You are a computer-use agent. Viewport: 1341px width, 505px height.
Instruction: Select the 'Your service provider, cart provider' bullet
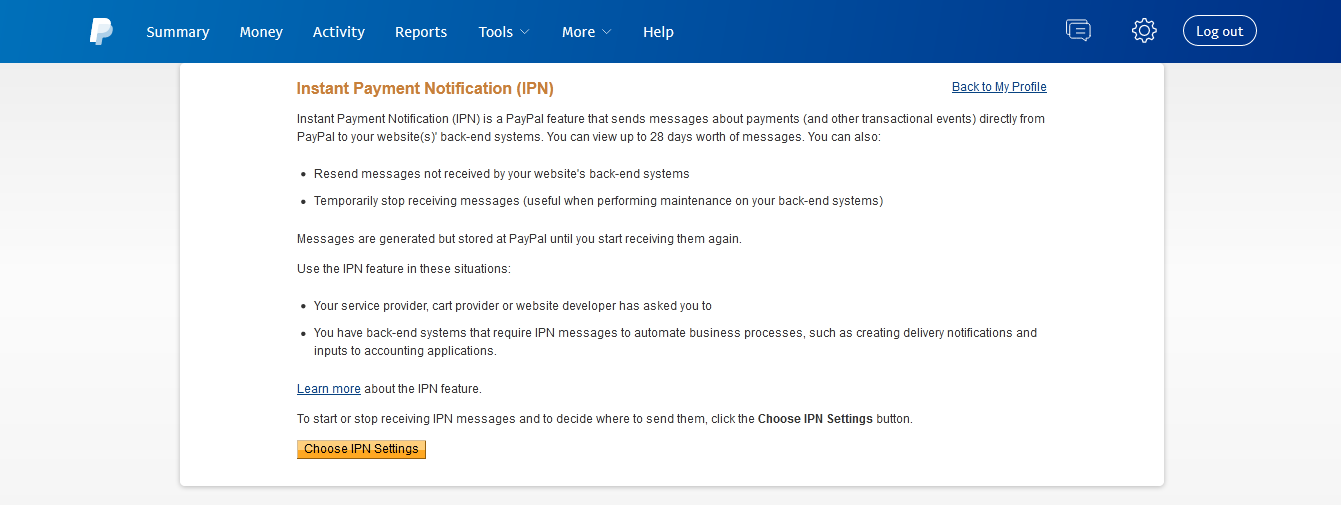[x=513, y=306]
